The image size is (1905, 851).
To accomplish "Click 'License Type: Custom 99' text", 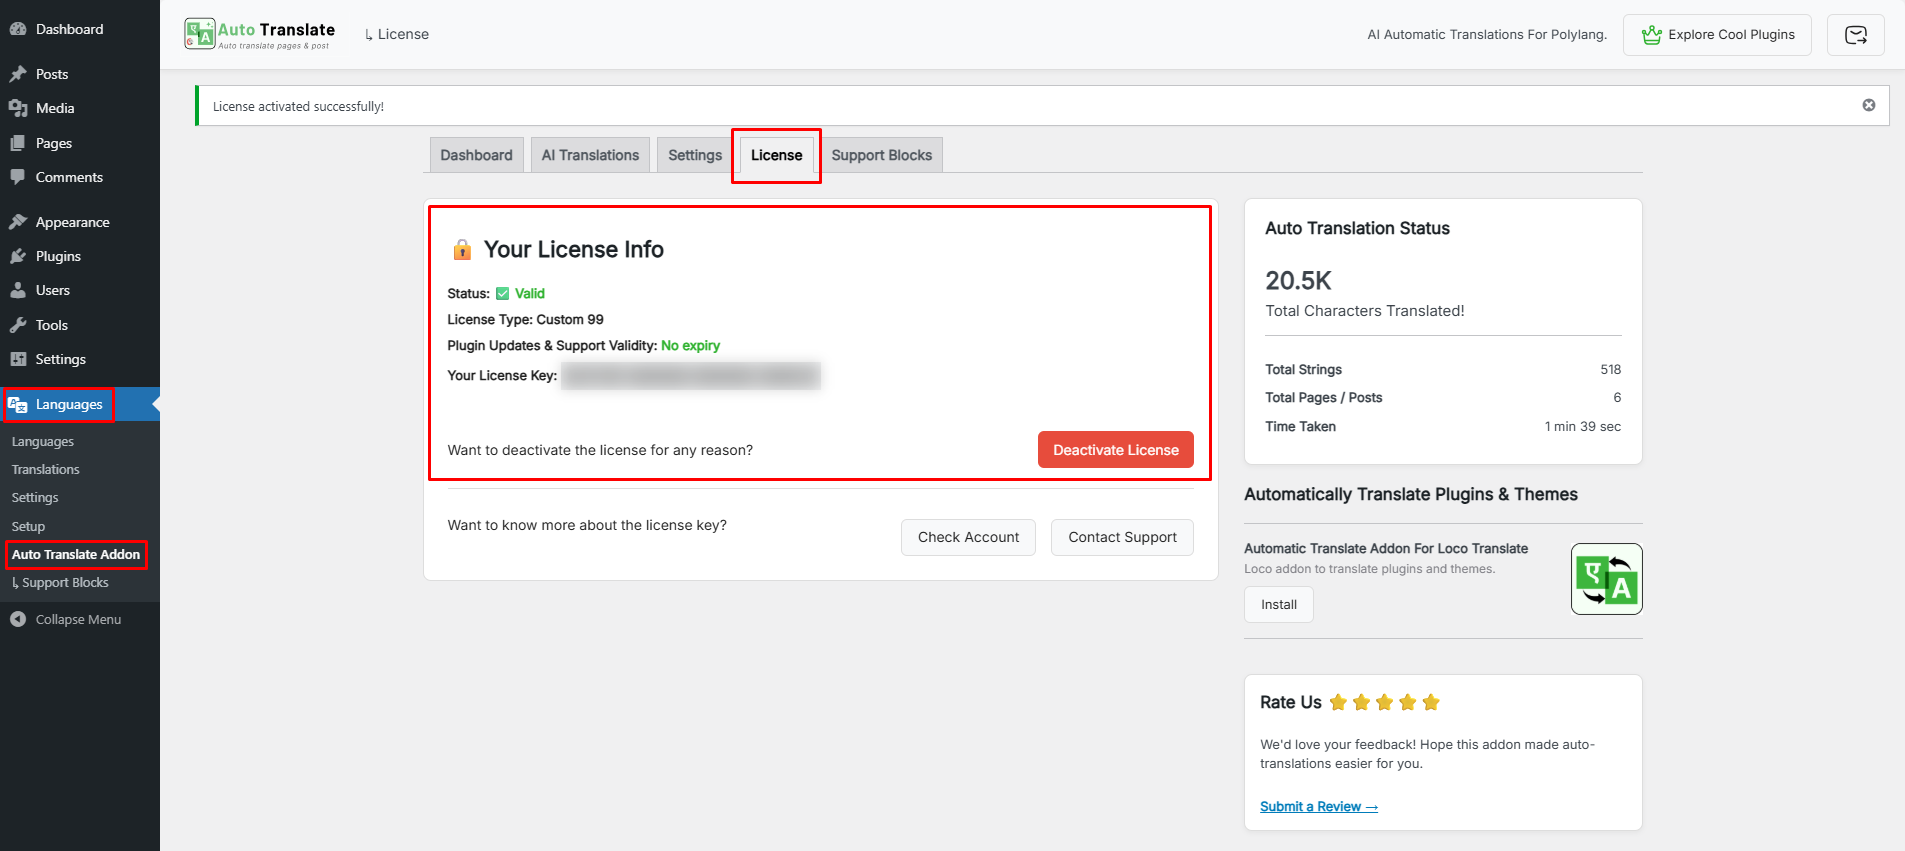I will click(x=525, y=319).
